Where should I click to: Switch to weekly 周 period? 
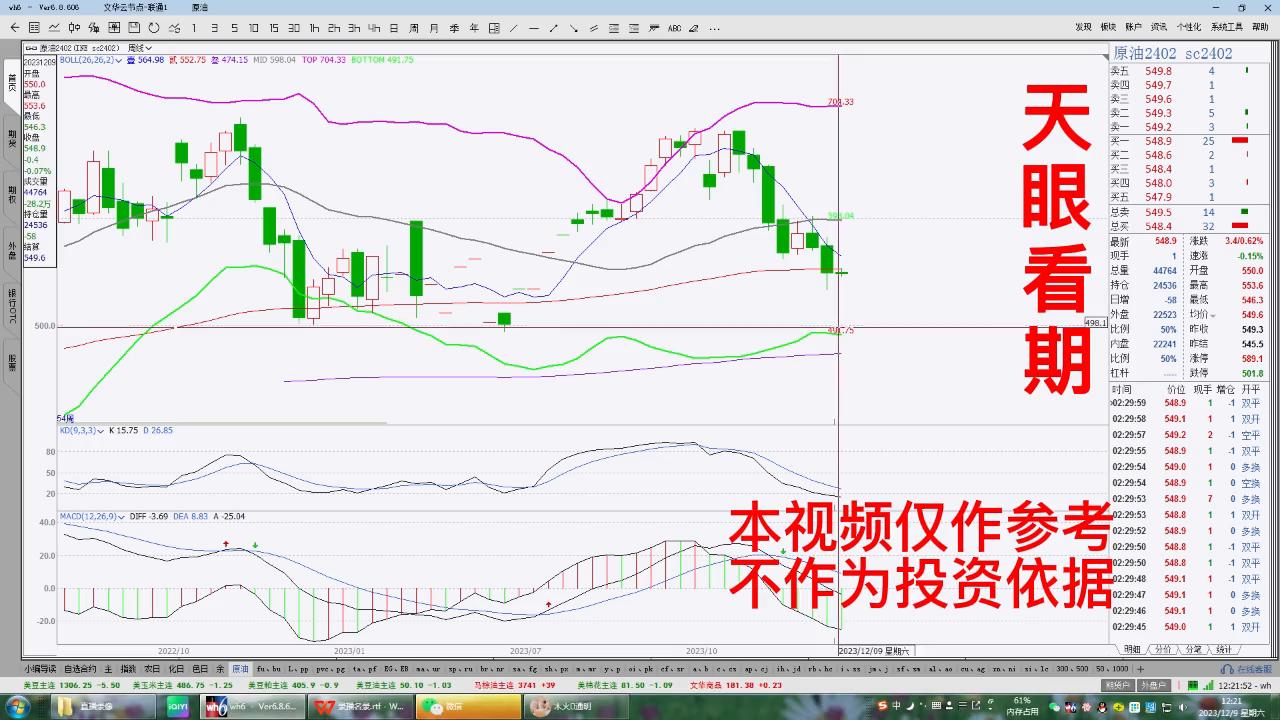(x=414, y=28)
